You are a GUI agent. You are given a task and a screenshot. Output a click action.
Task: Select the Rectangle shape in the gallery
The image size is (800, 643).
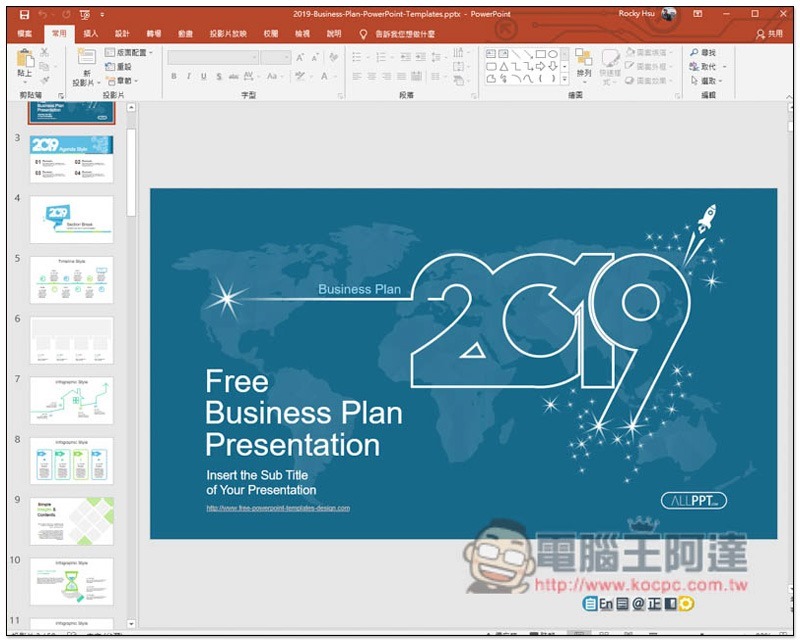pos(540,54)
